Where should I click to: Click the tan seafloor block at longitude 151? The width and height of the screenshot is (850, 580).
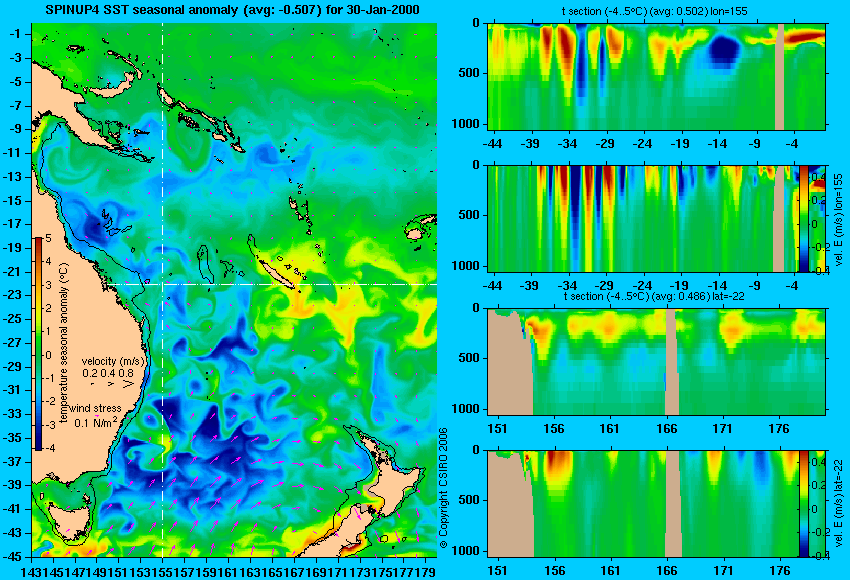[510, 362]
